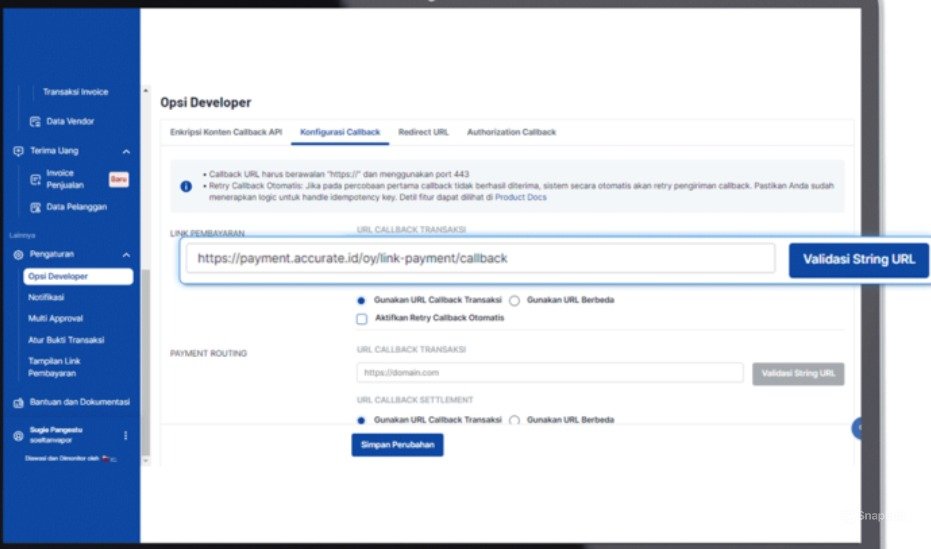
Task: Click the highlighted Validasi String URL button
Action: tap(859, 259)
